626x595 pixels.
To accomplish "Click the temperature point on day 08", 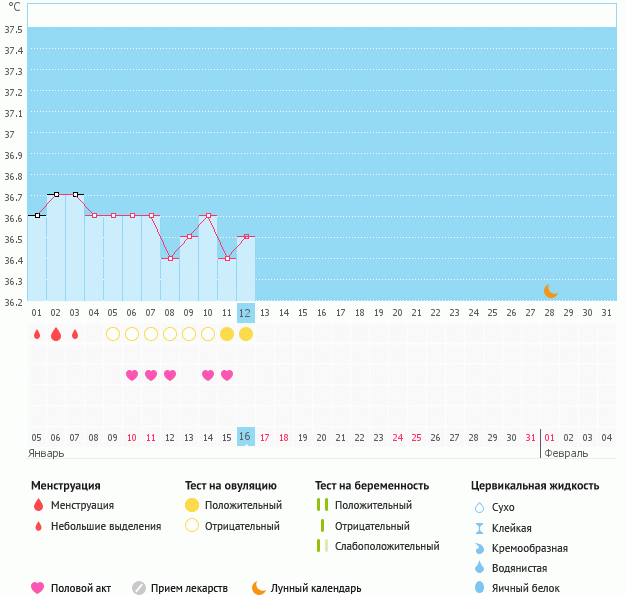I will point(170,258).
